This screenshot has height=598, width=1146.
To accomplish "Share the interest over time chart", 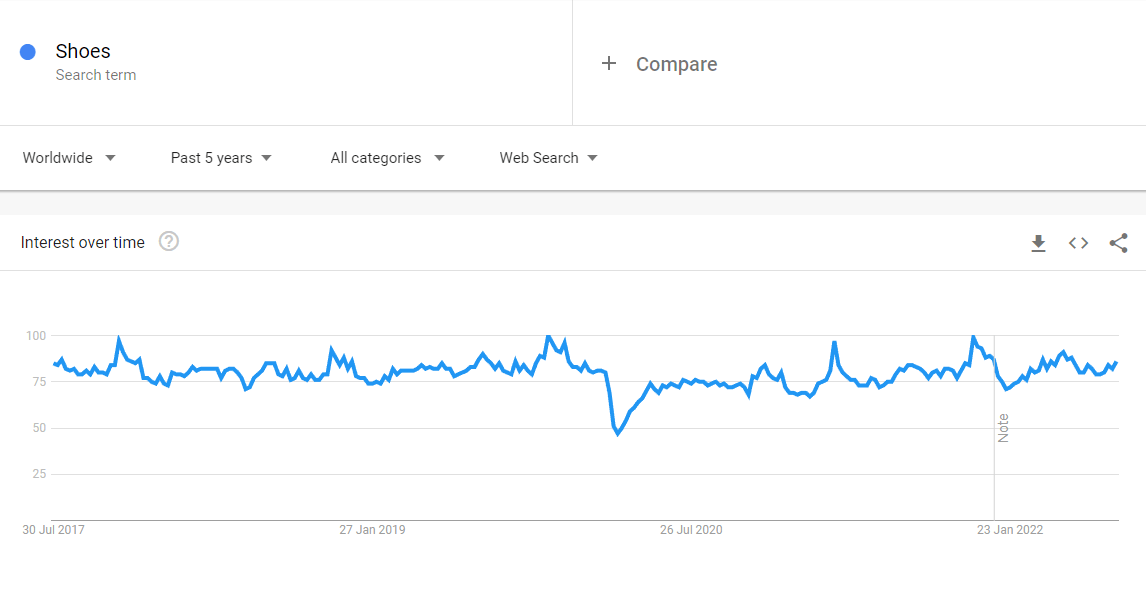I will 1118,243.
